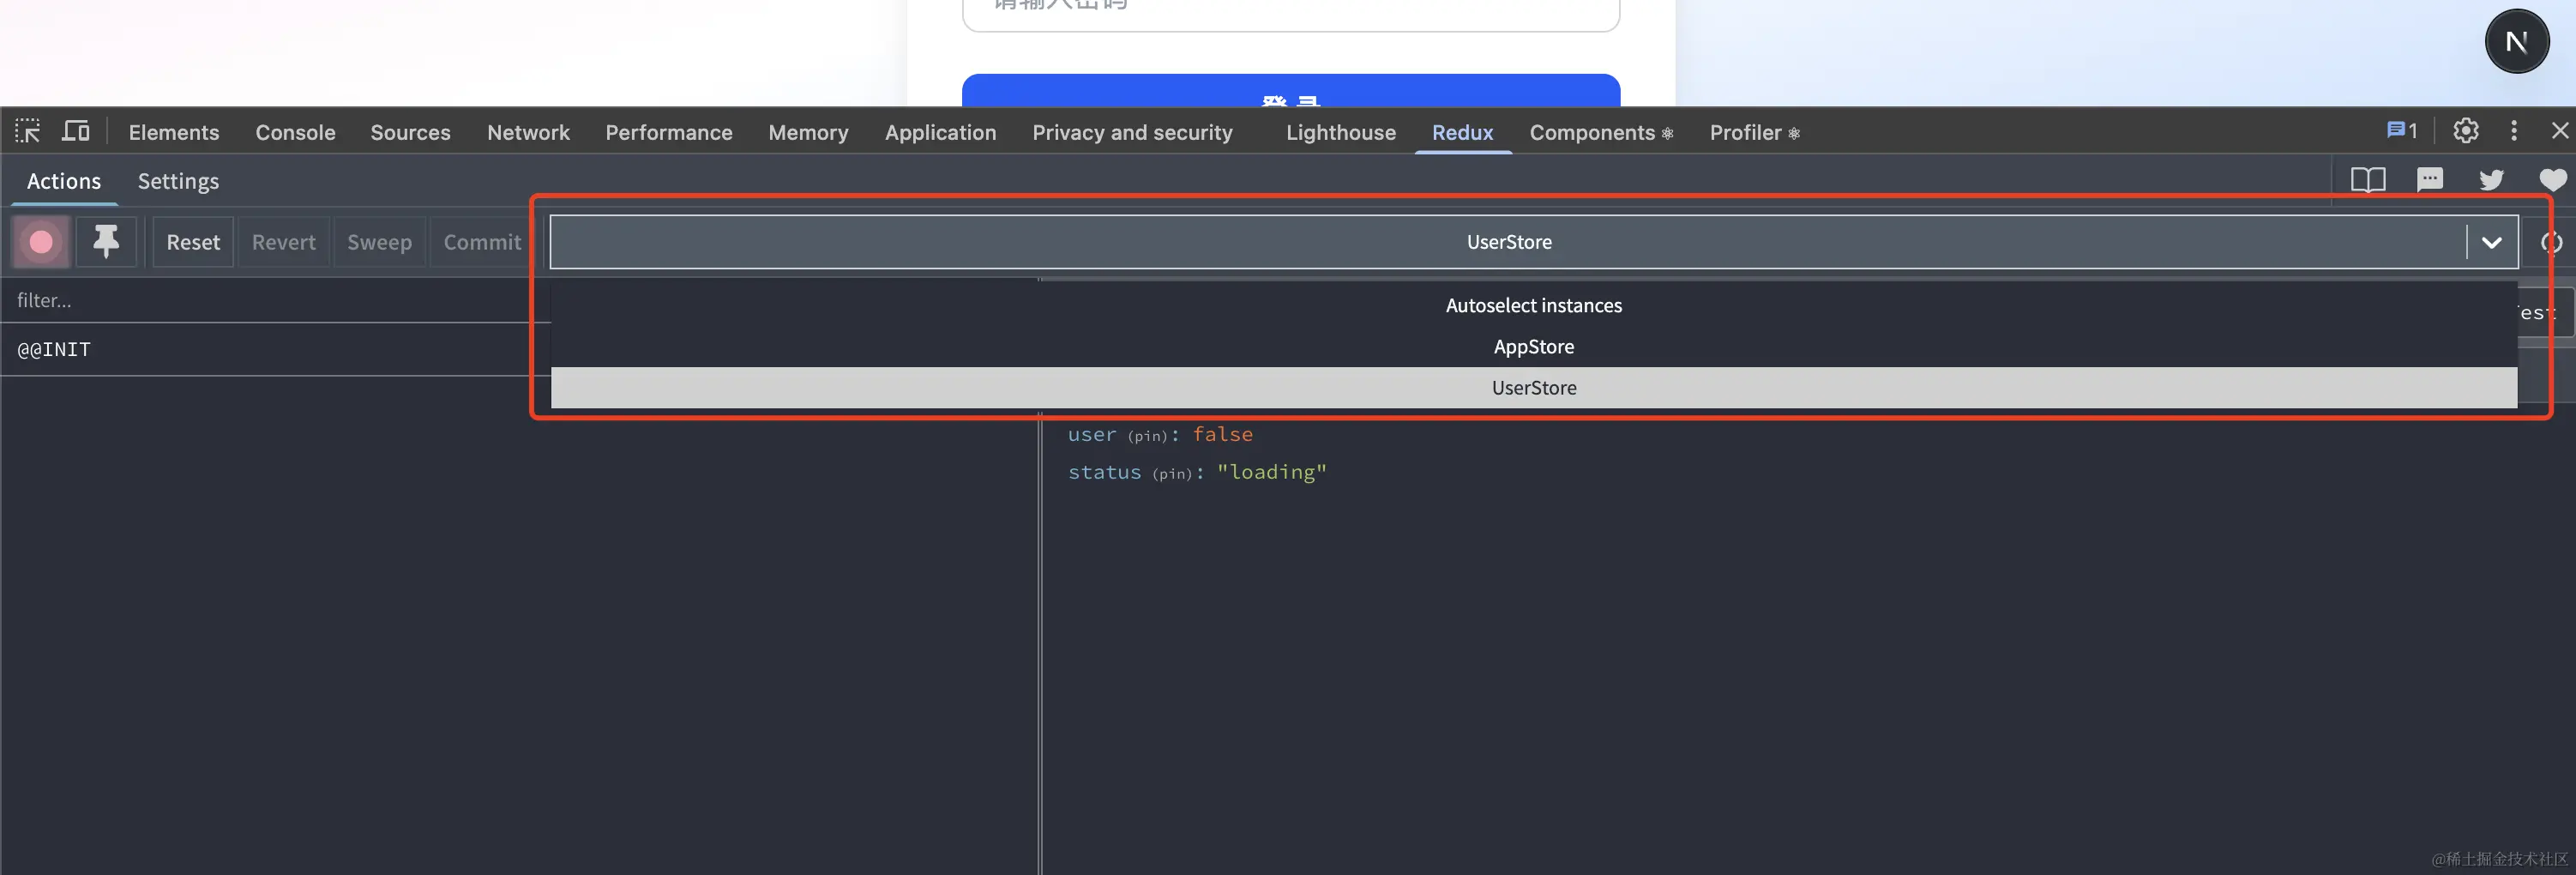This screenshot has height=875, width=2576.
Task: Expand the UserStore instance dropdown arrow
Action: pyautogui.click(x=2491, y=243)
